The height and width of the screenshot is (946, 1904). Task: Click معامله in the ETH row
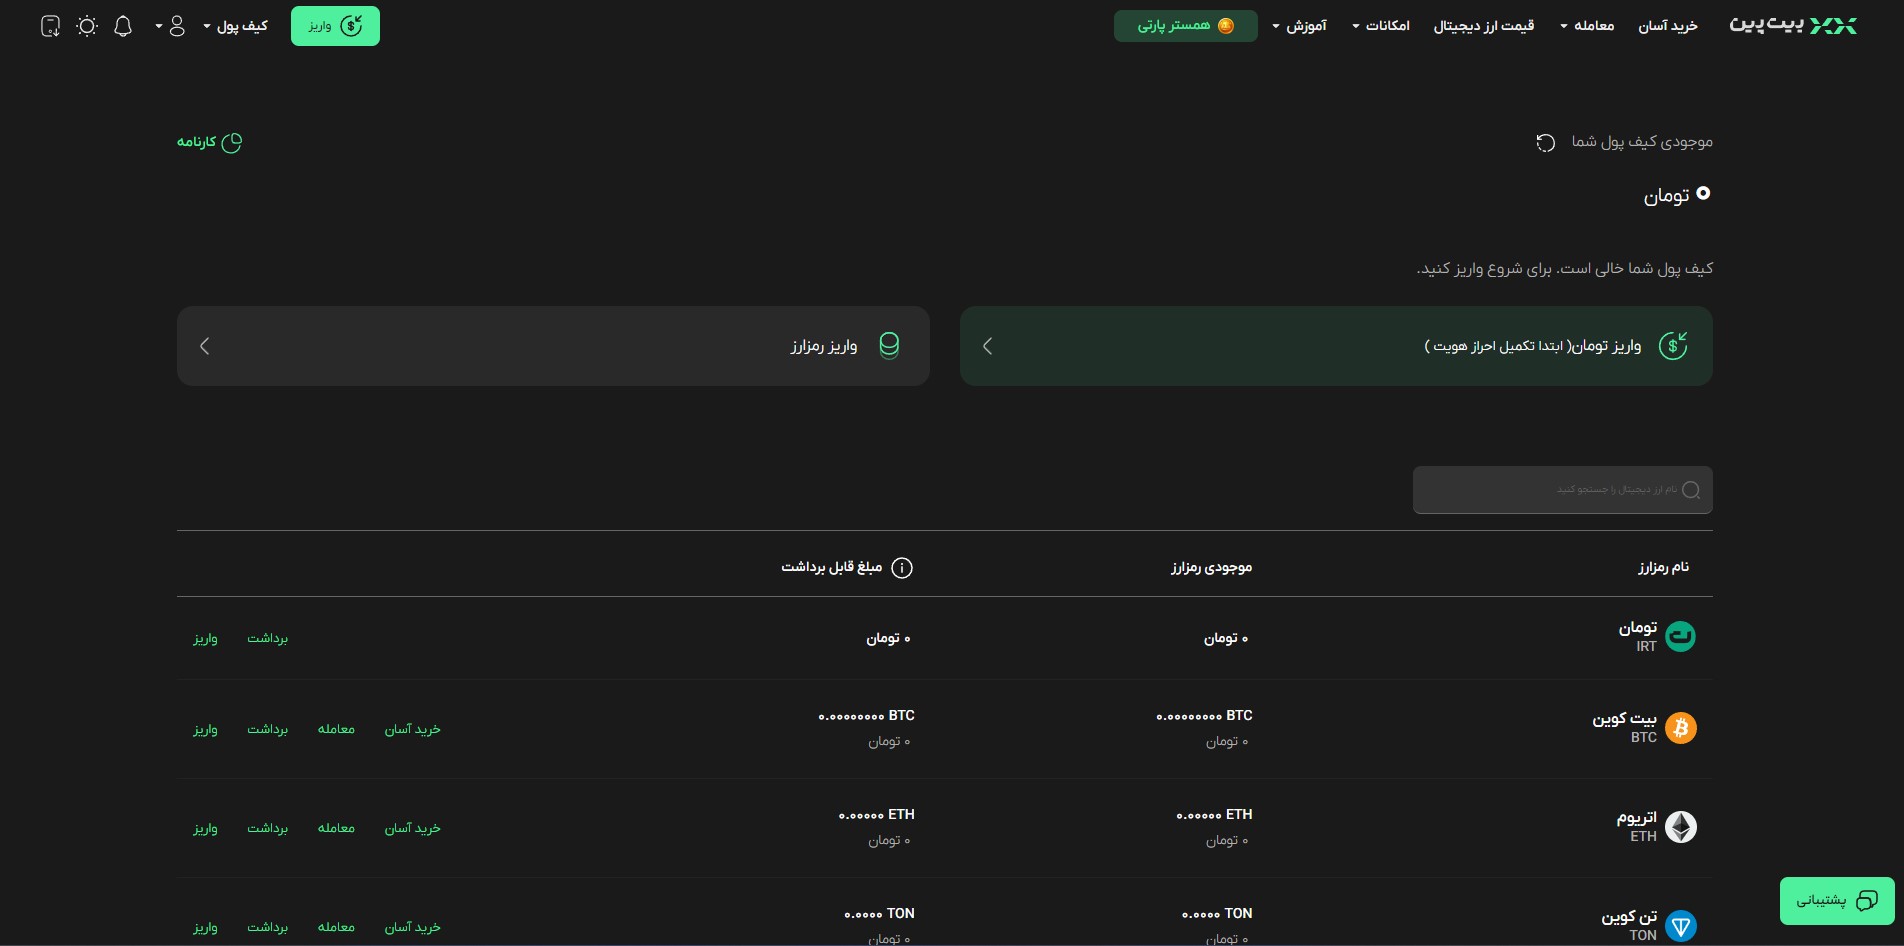[x=336, y=828]
